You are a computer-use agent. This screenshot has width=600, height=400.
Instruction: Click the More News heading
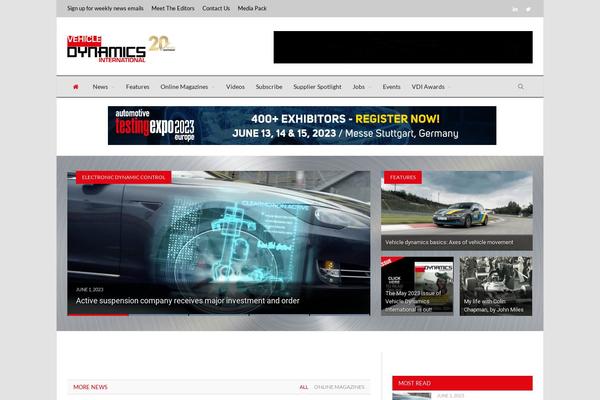(x=90, y=387)
